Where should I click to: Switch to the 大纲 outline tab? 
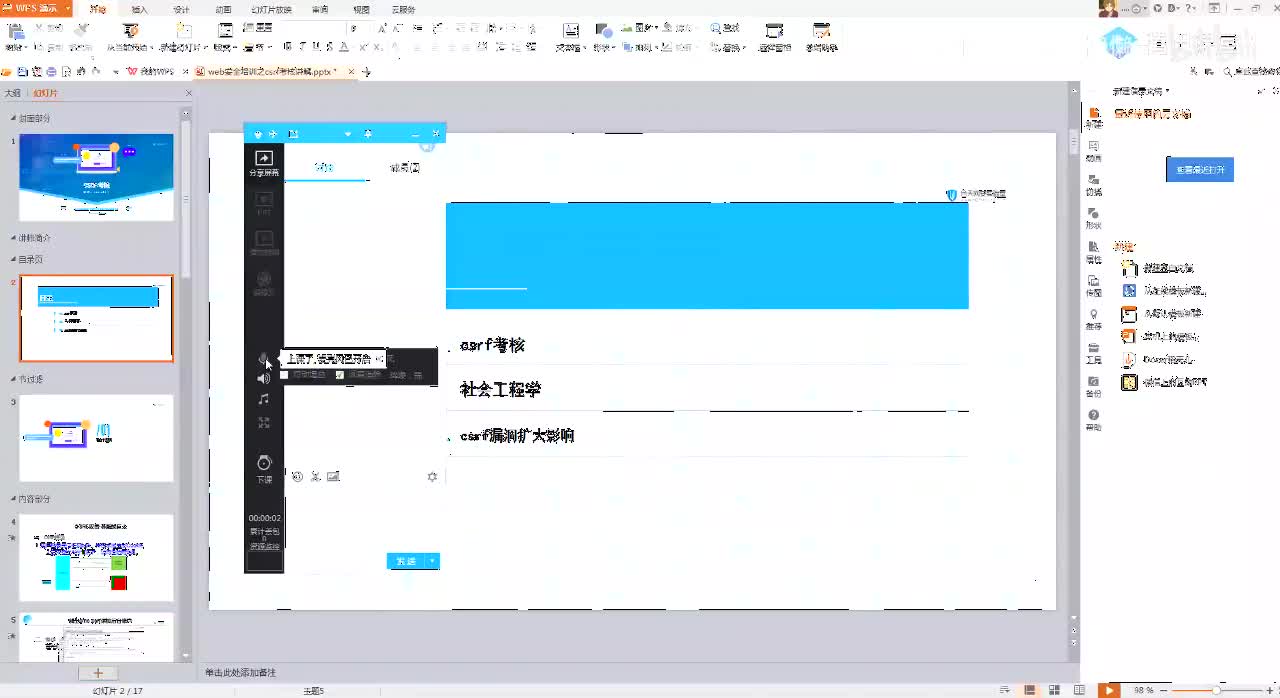coord(13,93)
